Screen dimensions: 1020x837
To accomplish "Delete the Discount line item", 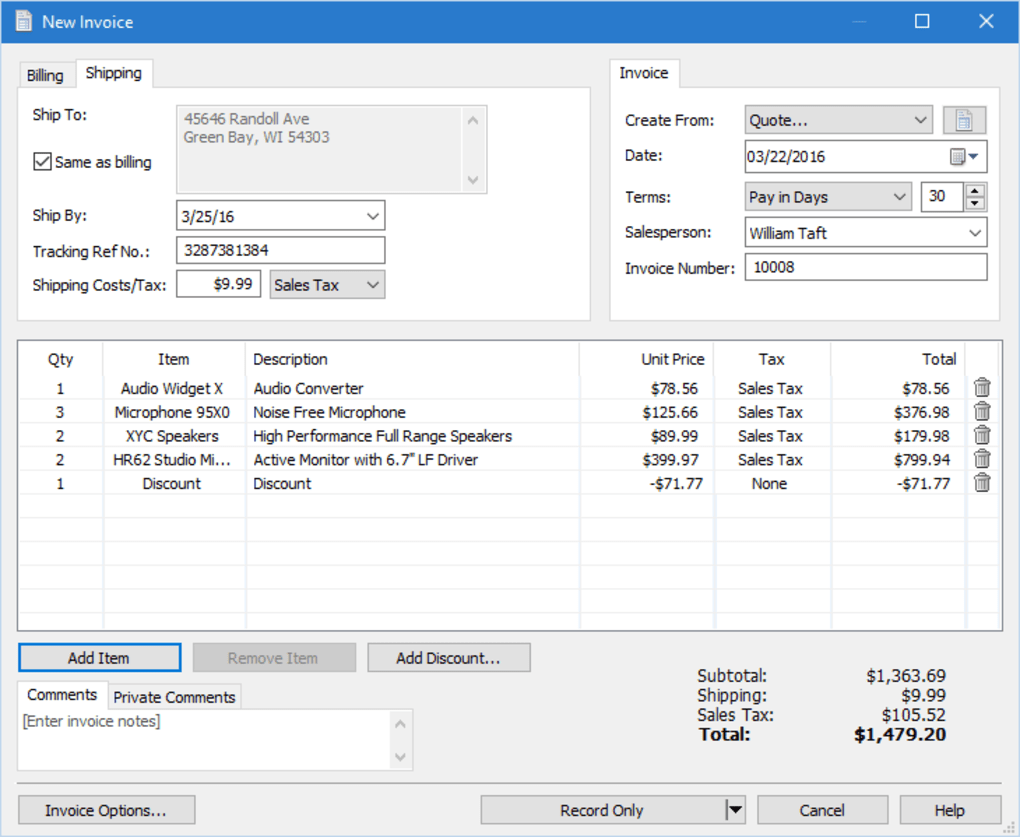I will pos(981,483).
